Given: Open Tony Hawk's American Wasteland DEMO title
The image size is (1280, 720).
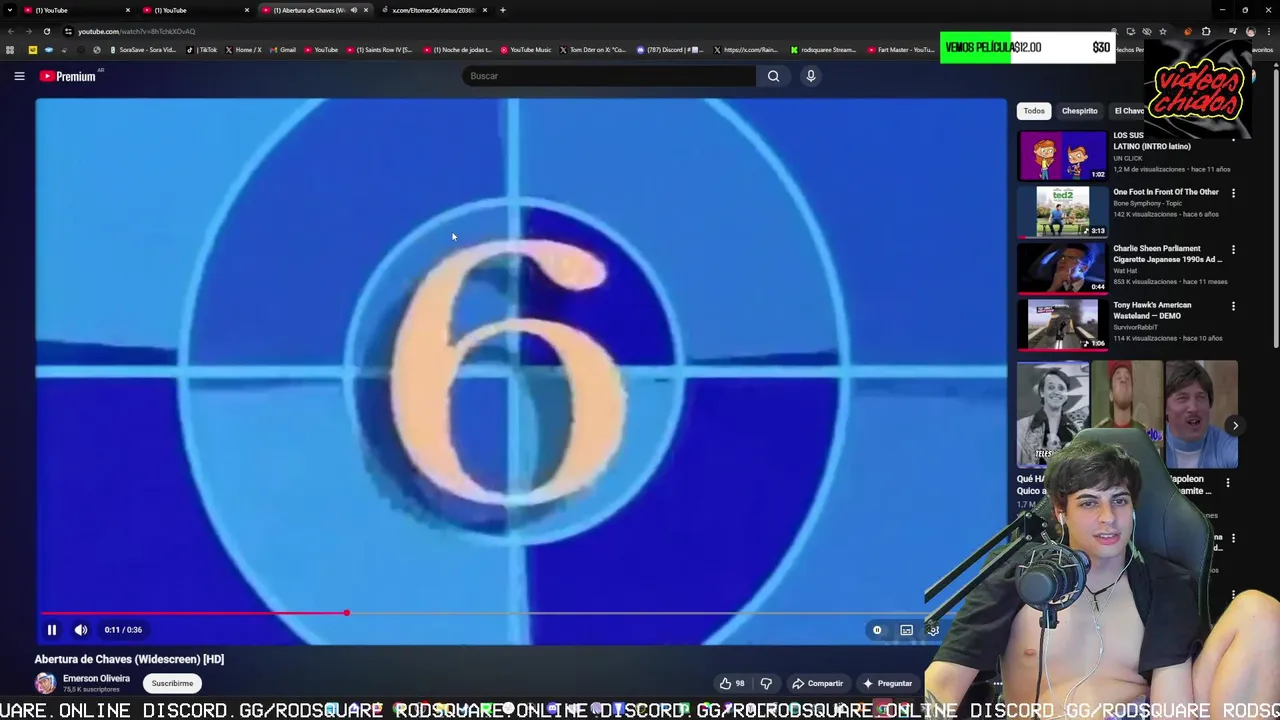Looking at the screenshot, I should [1152, 310].
